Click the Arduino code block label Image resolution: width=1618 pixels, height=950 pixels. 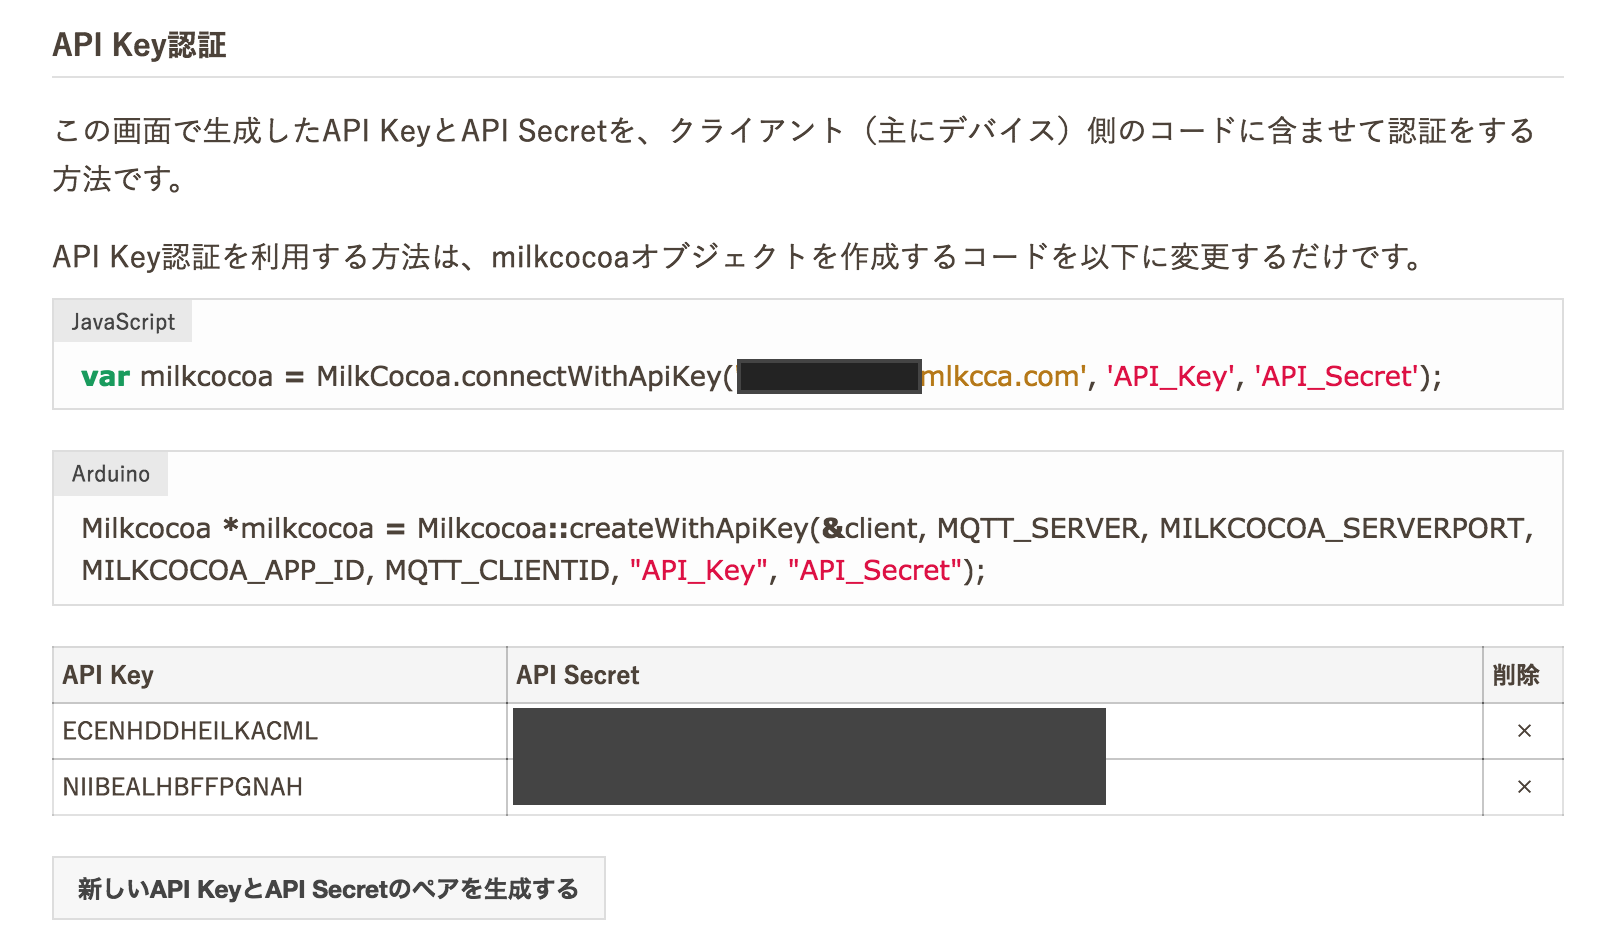click(x=111, y=473)
